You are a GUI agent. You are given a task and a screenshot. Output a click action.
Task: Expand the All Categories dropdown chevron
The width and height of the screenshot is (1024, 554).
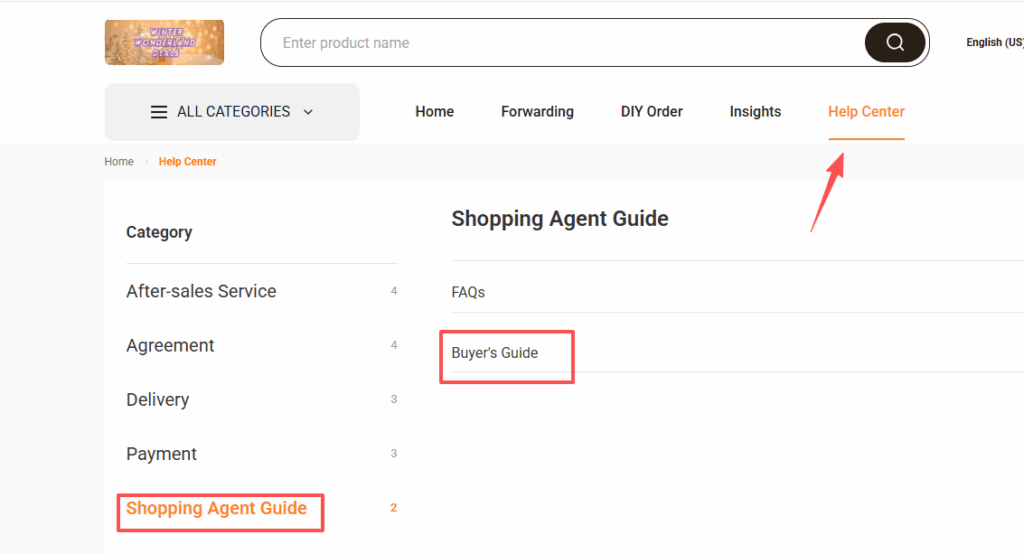coord(308,112)
